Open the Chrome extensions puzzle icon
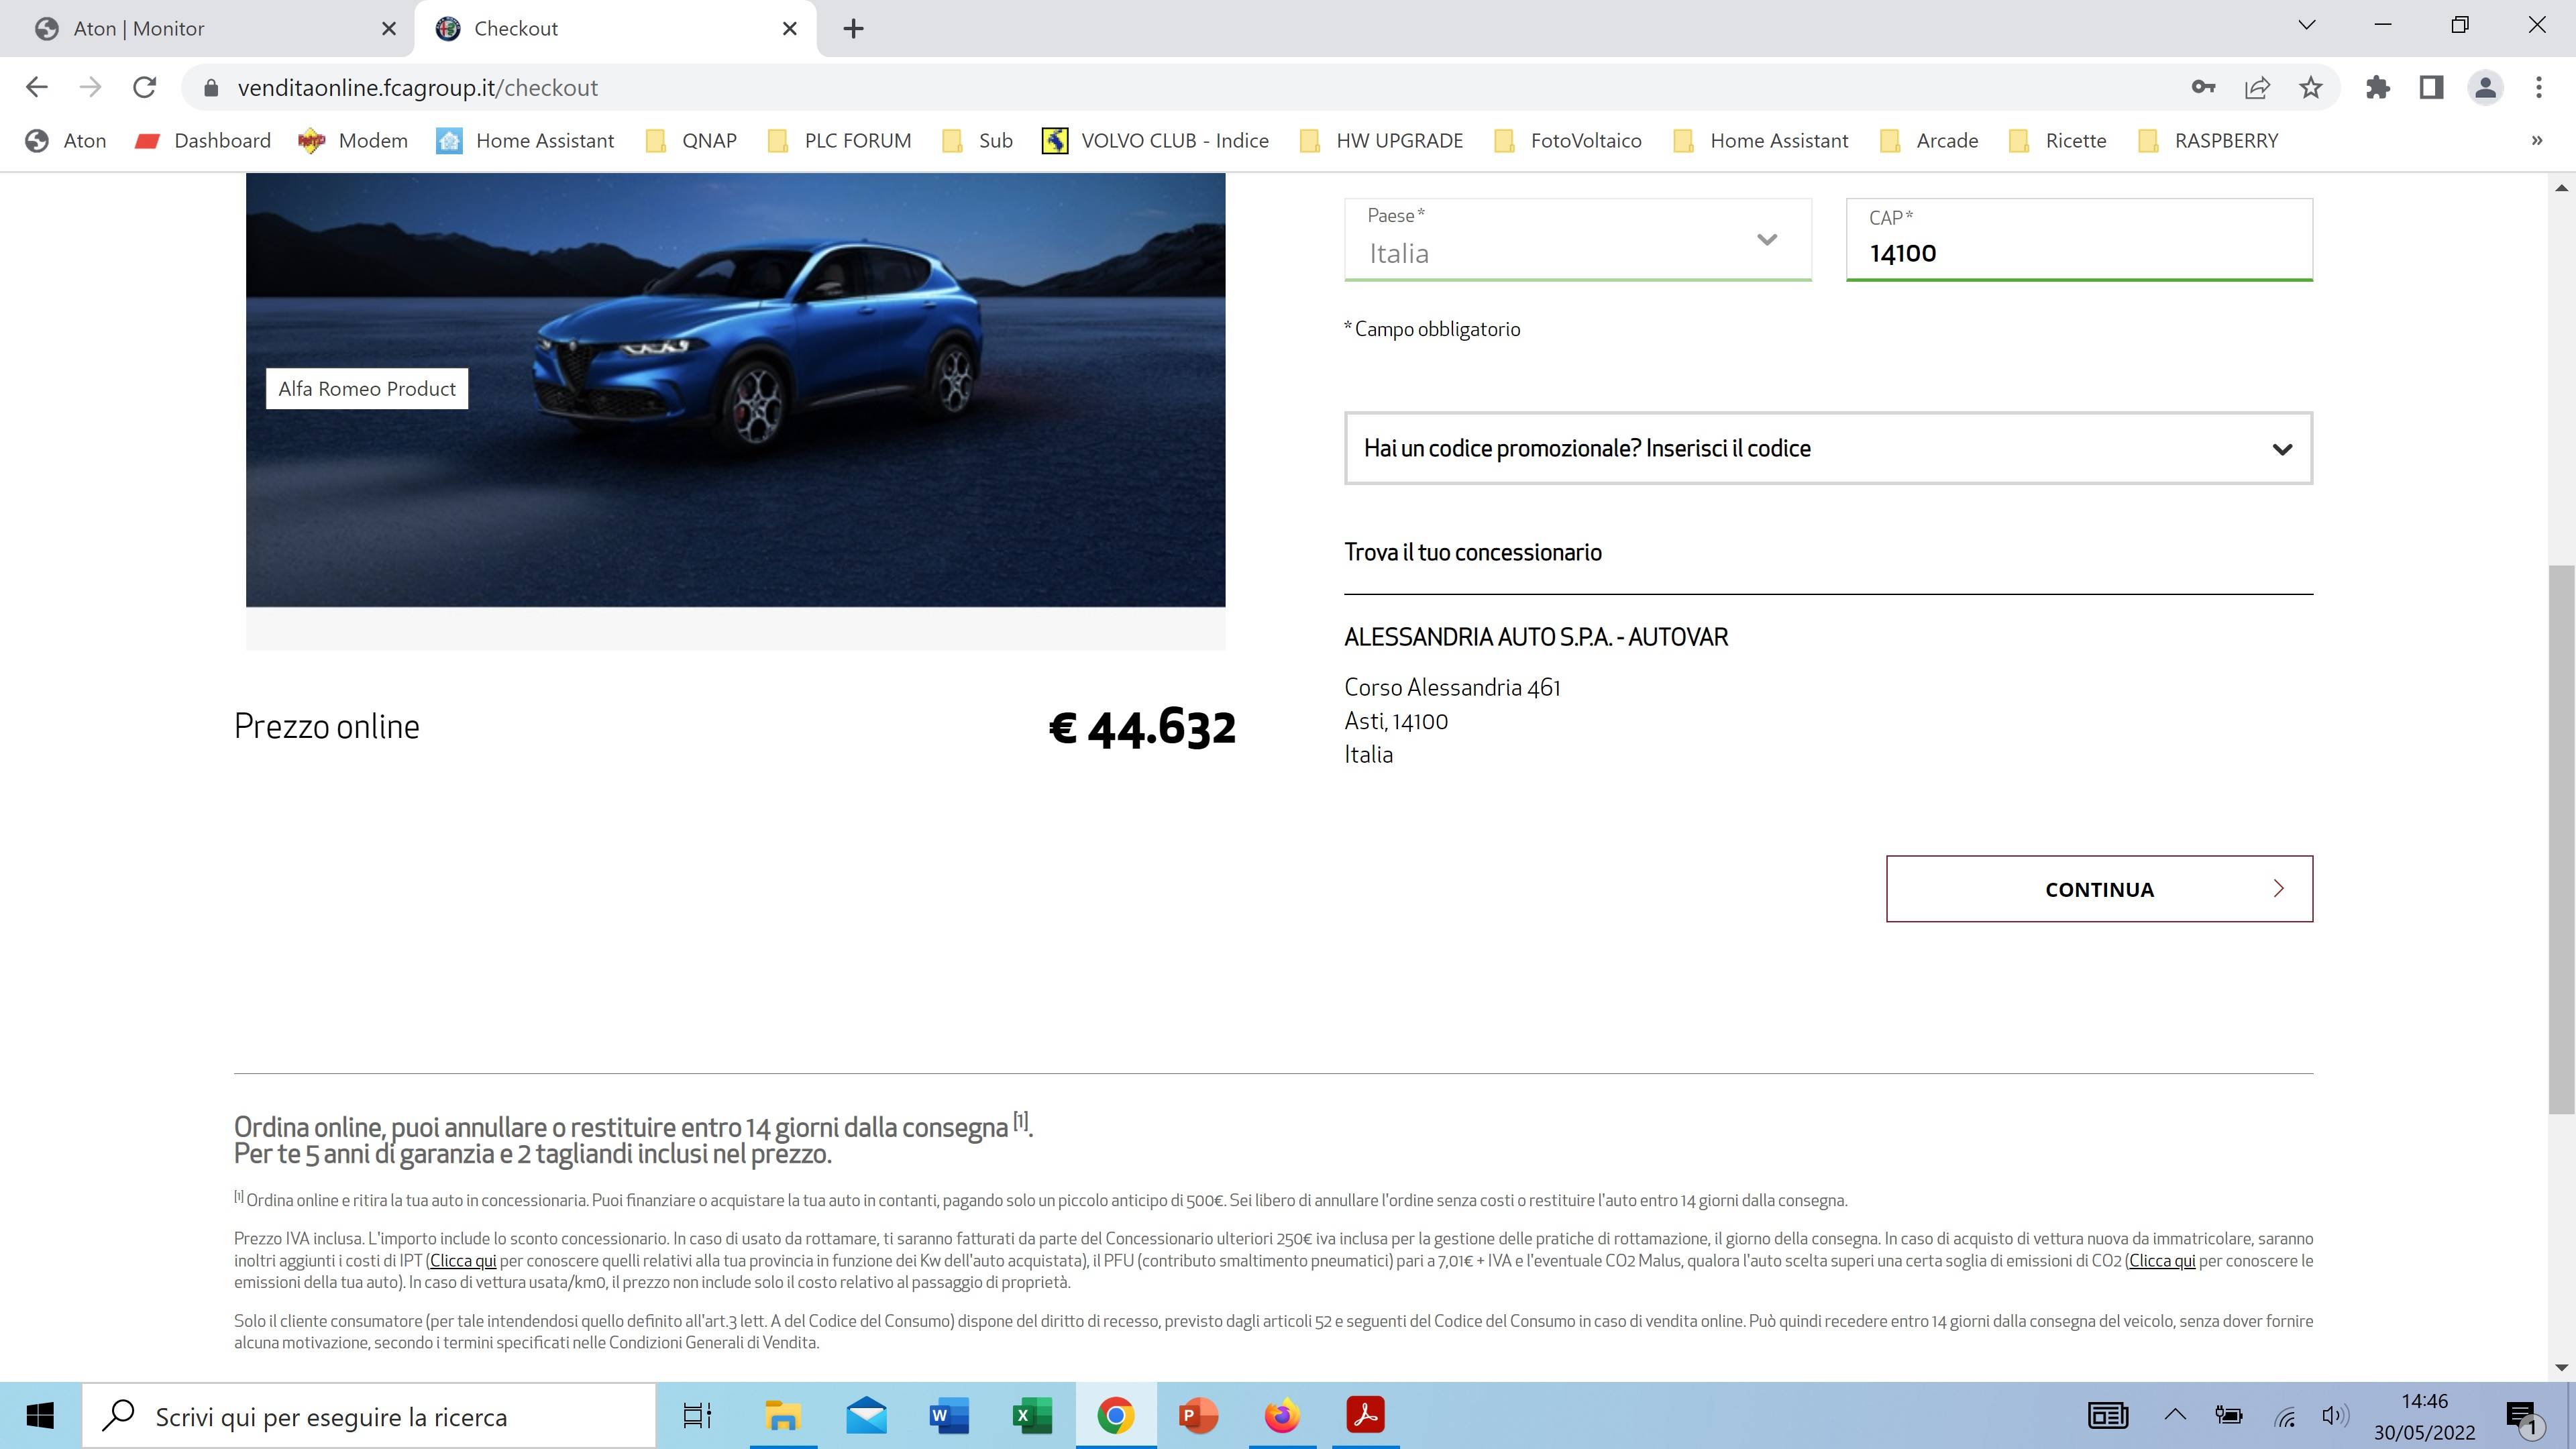The width and height of the screenshot is (2576, 1449). tap(2378, 87)
